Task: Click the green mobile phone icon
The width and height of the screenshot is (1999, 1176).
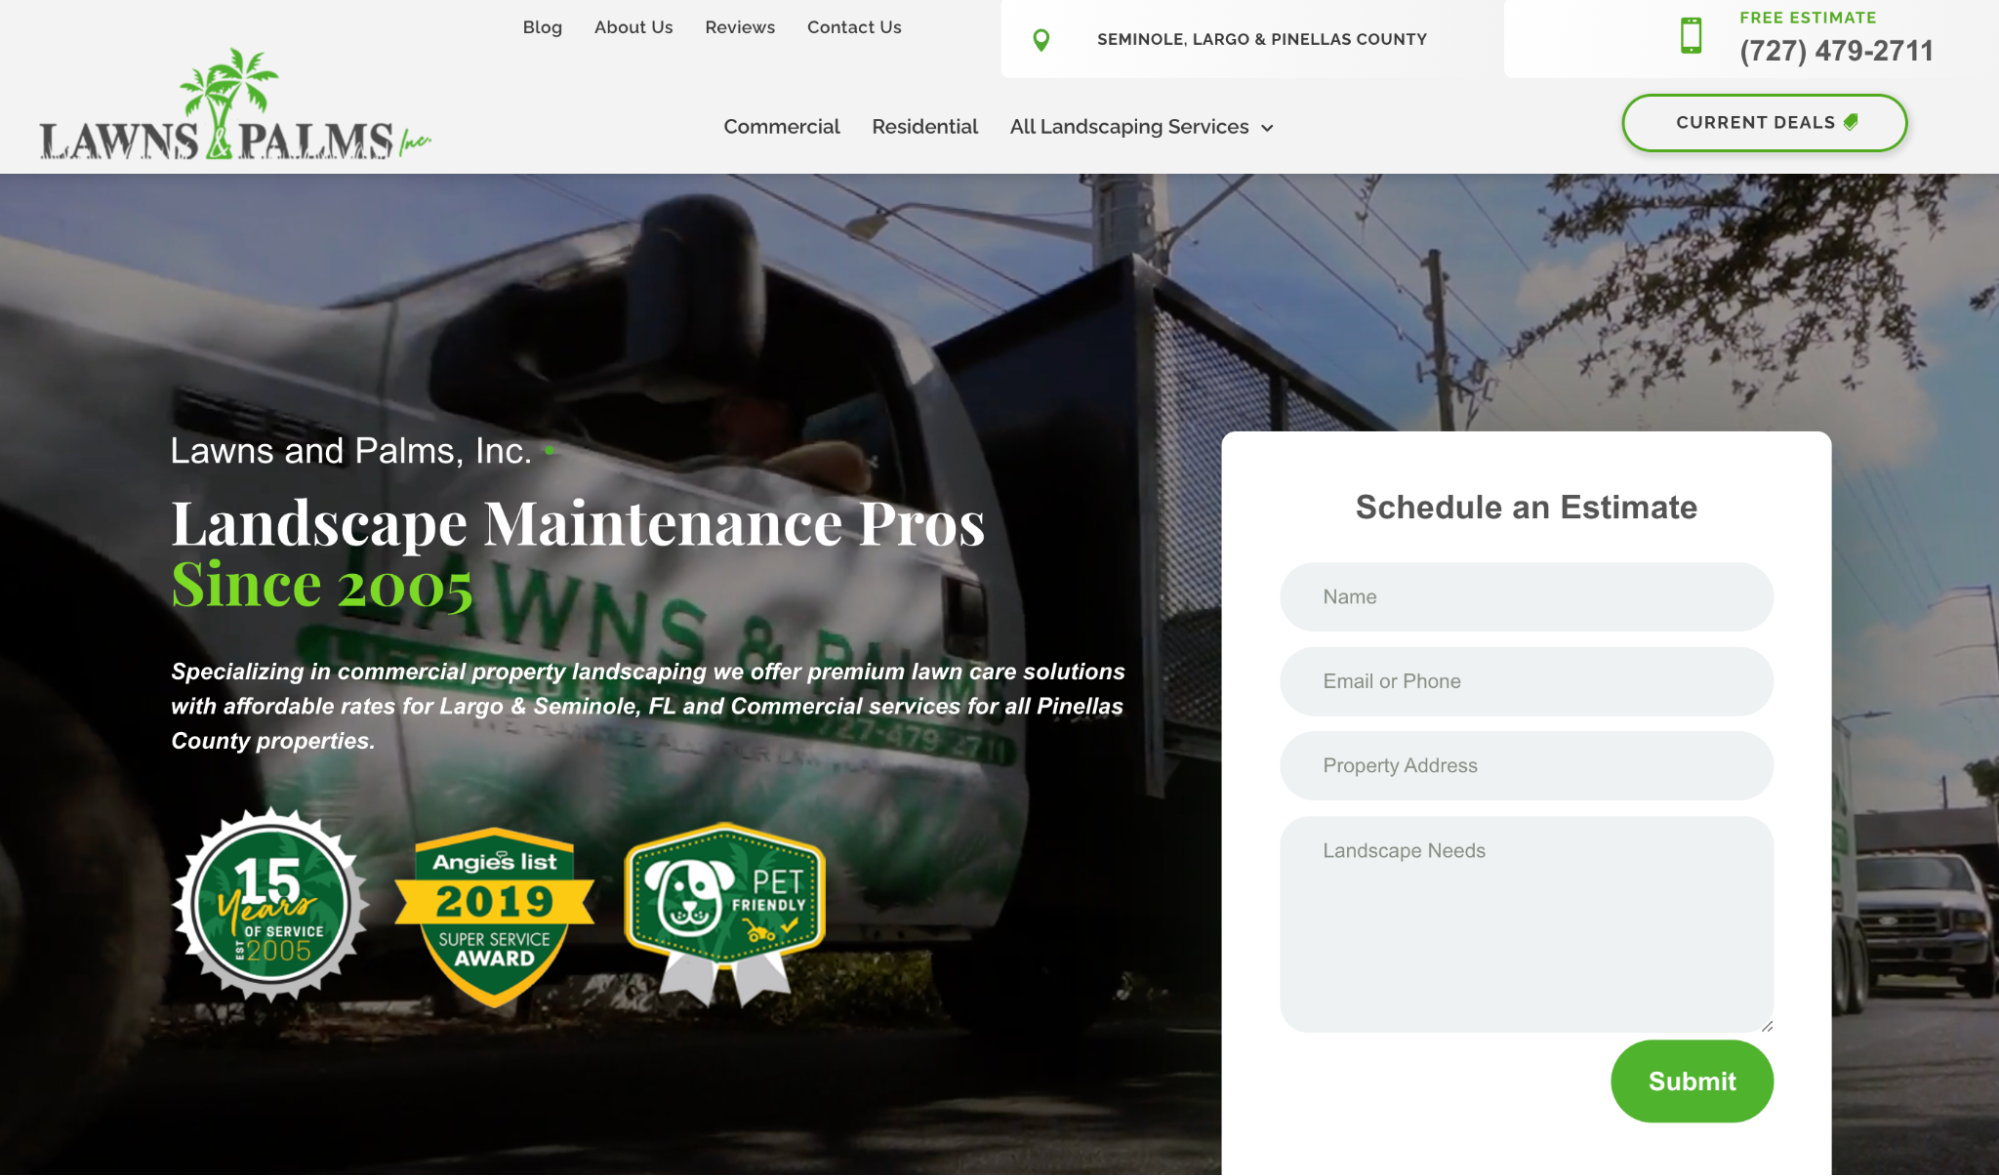Action: pos(1691,36)
